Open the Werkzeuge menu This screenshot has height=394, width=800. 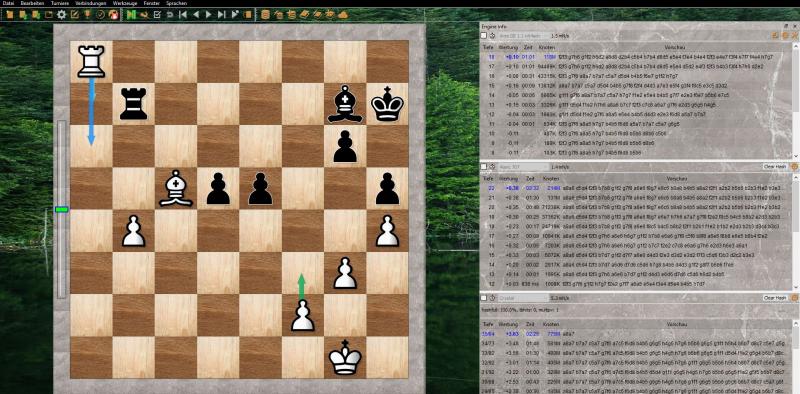pos(124,3)
